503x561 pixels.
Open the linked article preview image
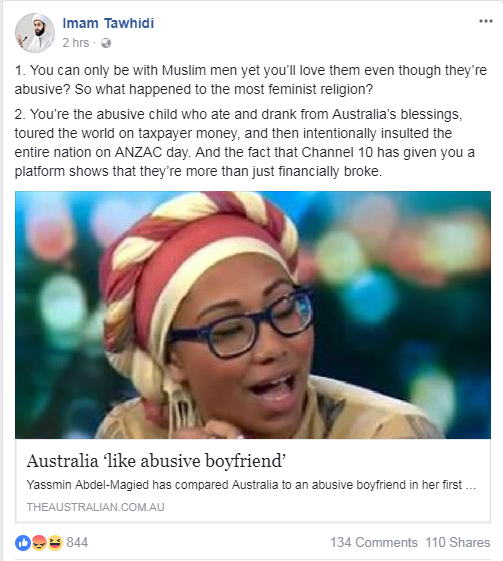[x=253, y=315]
